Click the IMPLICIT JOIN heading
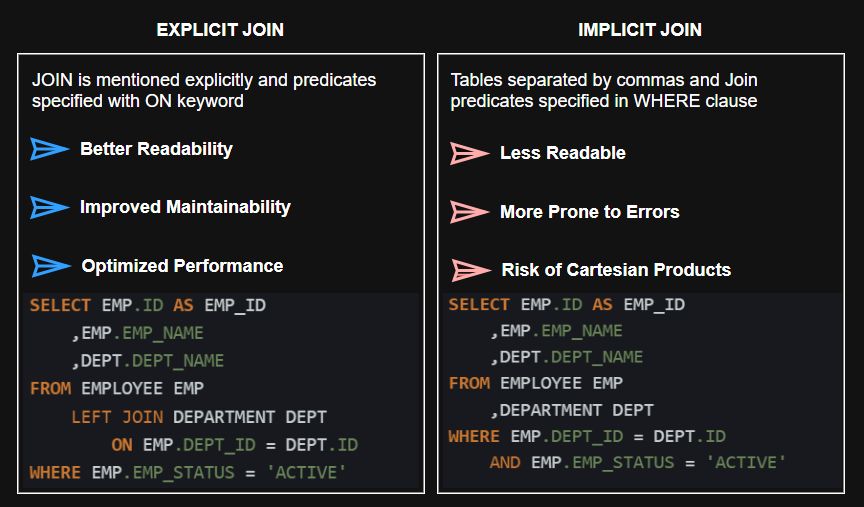This screenshot has height=507, width=864. click(x=640, y=30)
